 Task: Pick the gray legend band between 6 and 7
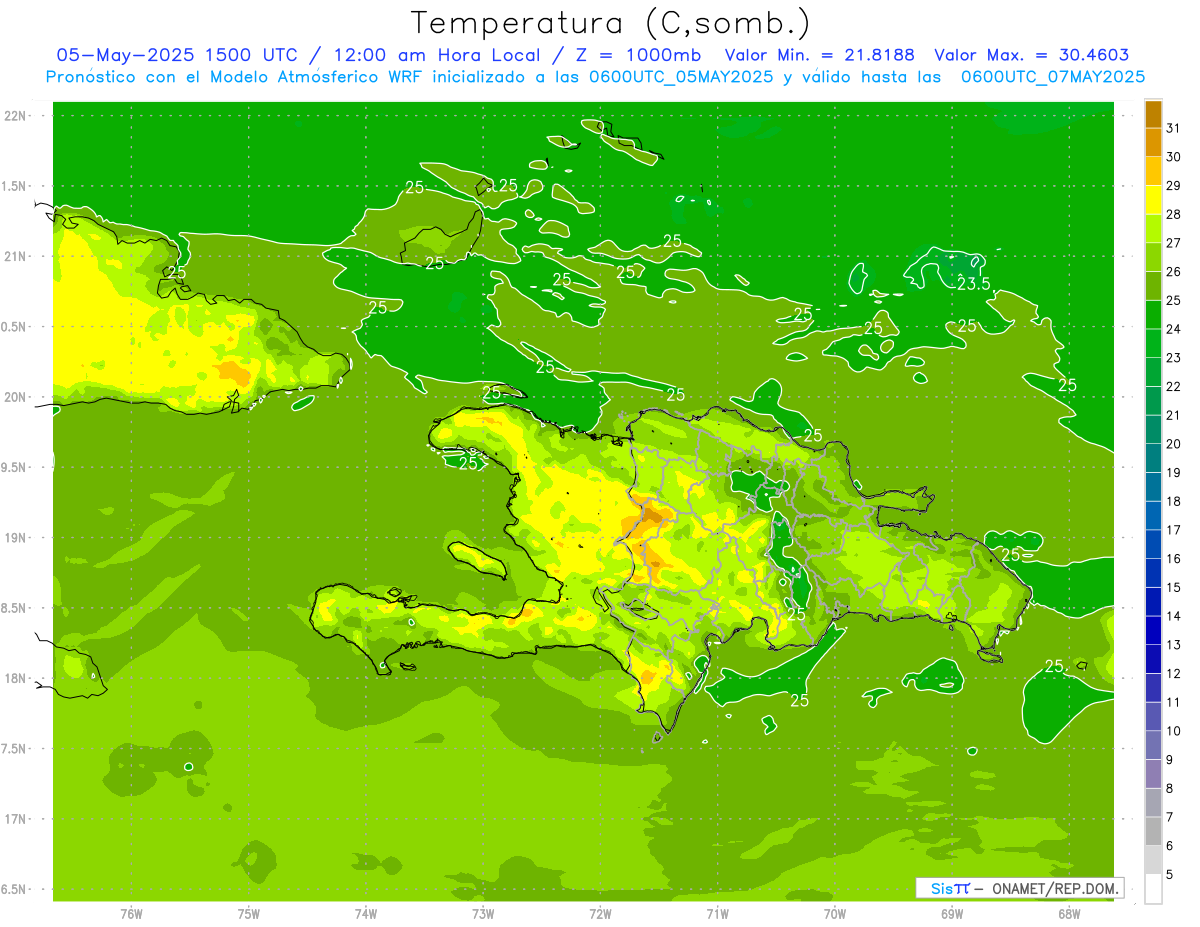pyautogui.click(x=1153, y=831)
